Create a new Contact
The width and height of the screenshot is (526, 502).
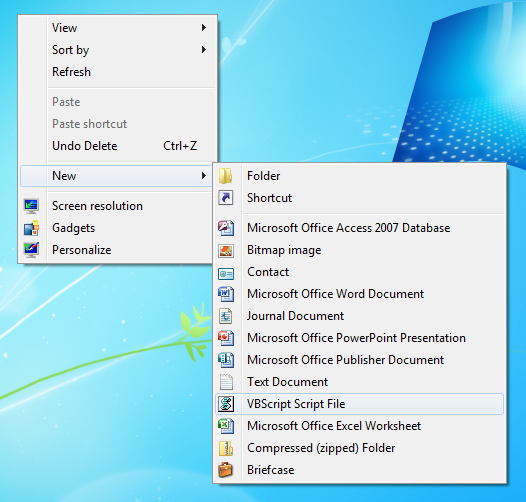tap(360, 272)
